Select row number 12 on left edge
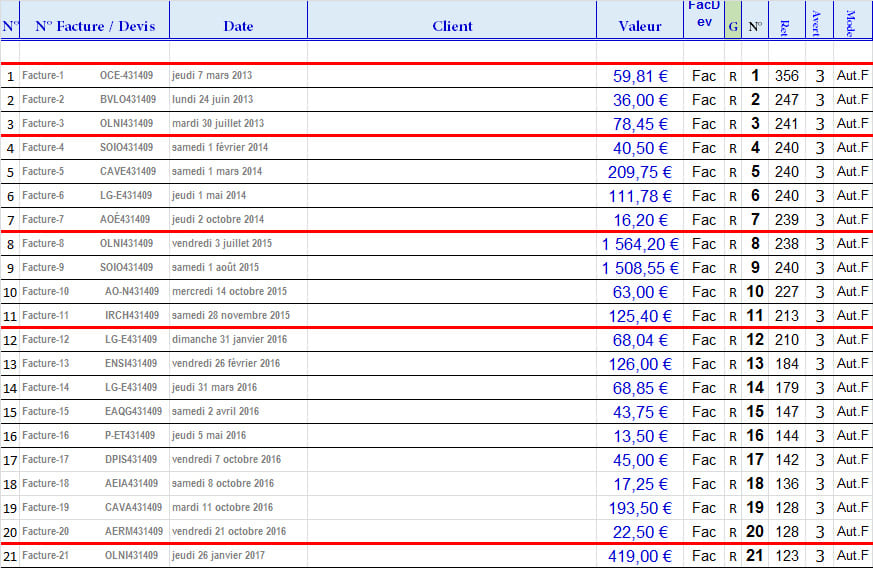The image size is (873, 568). (x=10, y=340)
